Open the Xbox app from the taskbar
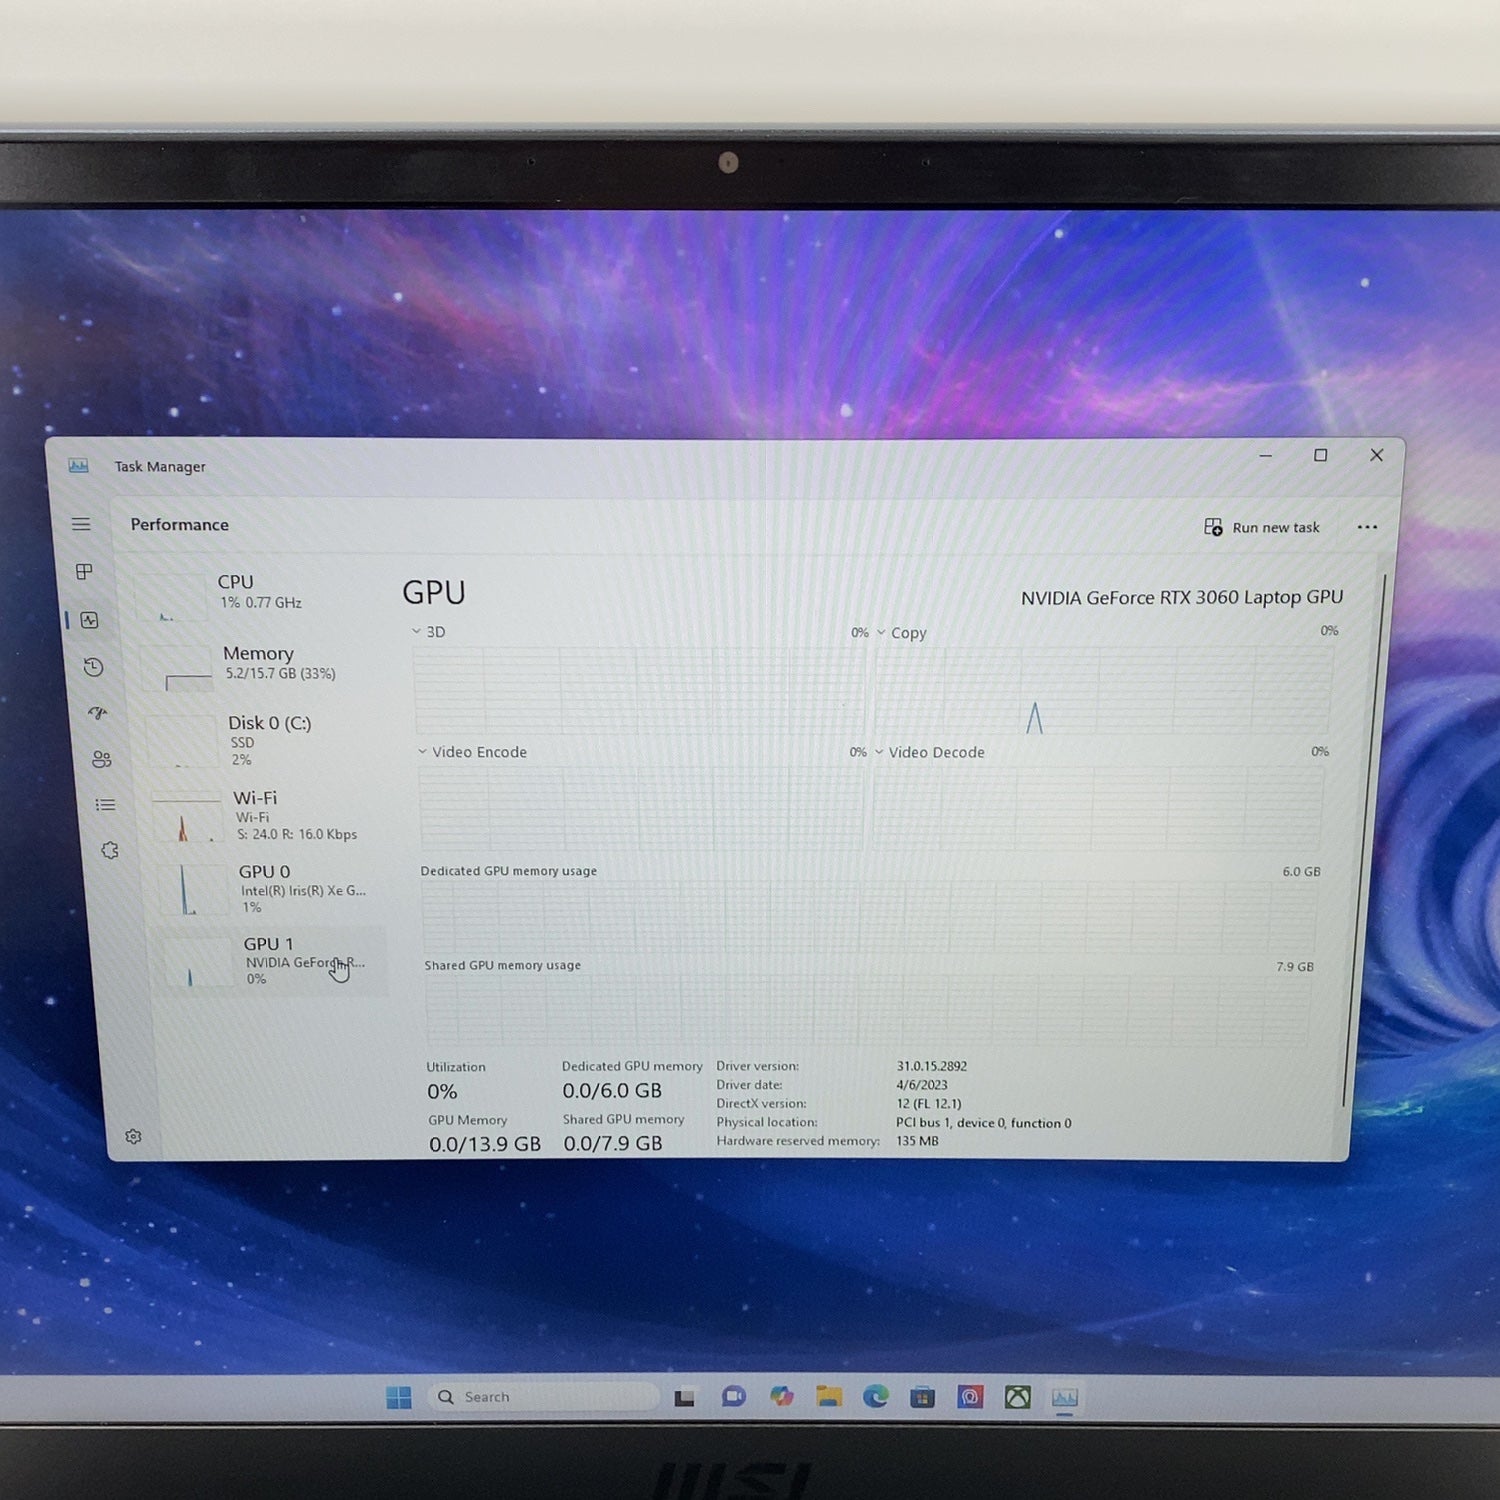 pos(1017,1397)
